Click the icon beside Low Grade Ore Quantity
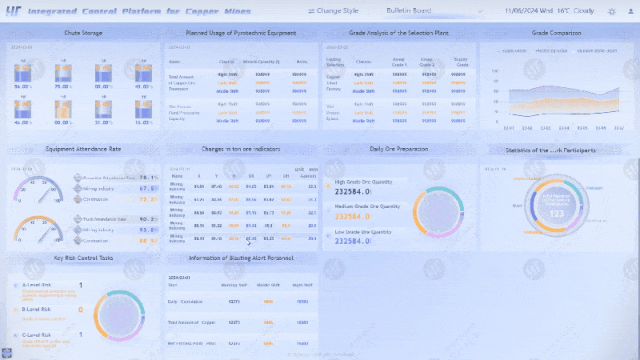640x360 pixels. point(328,236)
